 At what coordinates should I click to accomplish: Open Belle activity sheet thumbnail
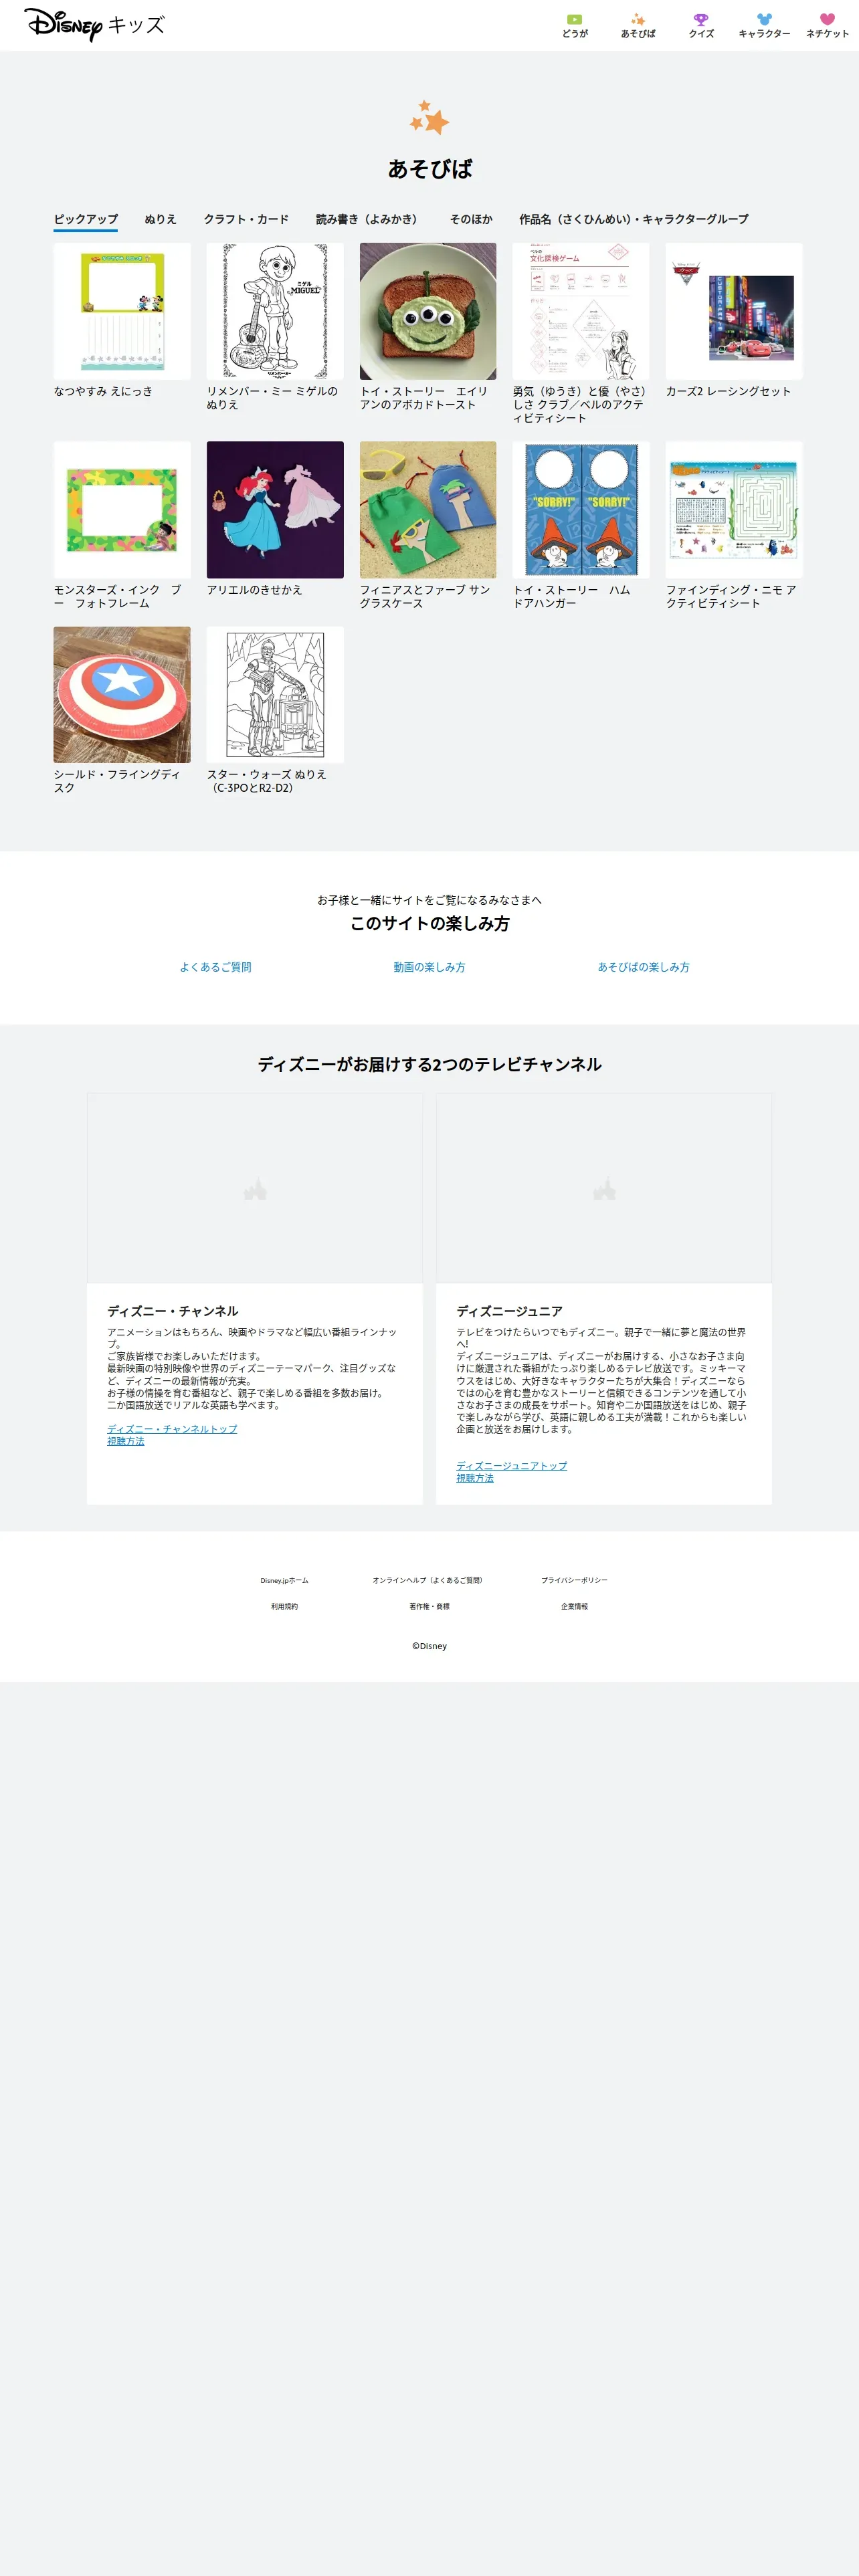click(581, 311)
